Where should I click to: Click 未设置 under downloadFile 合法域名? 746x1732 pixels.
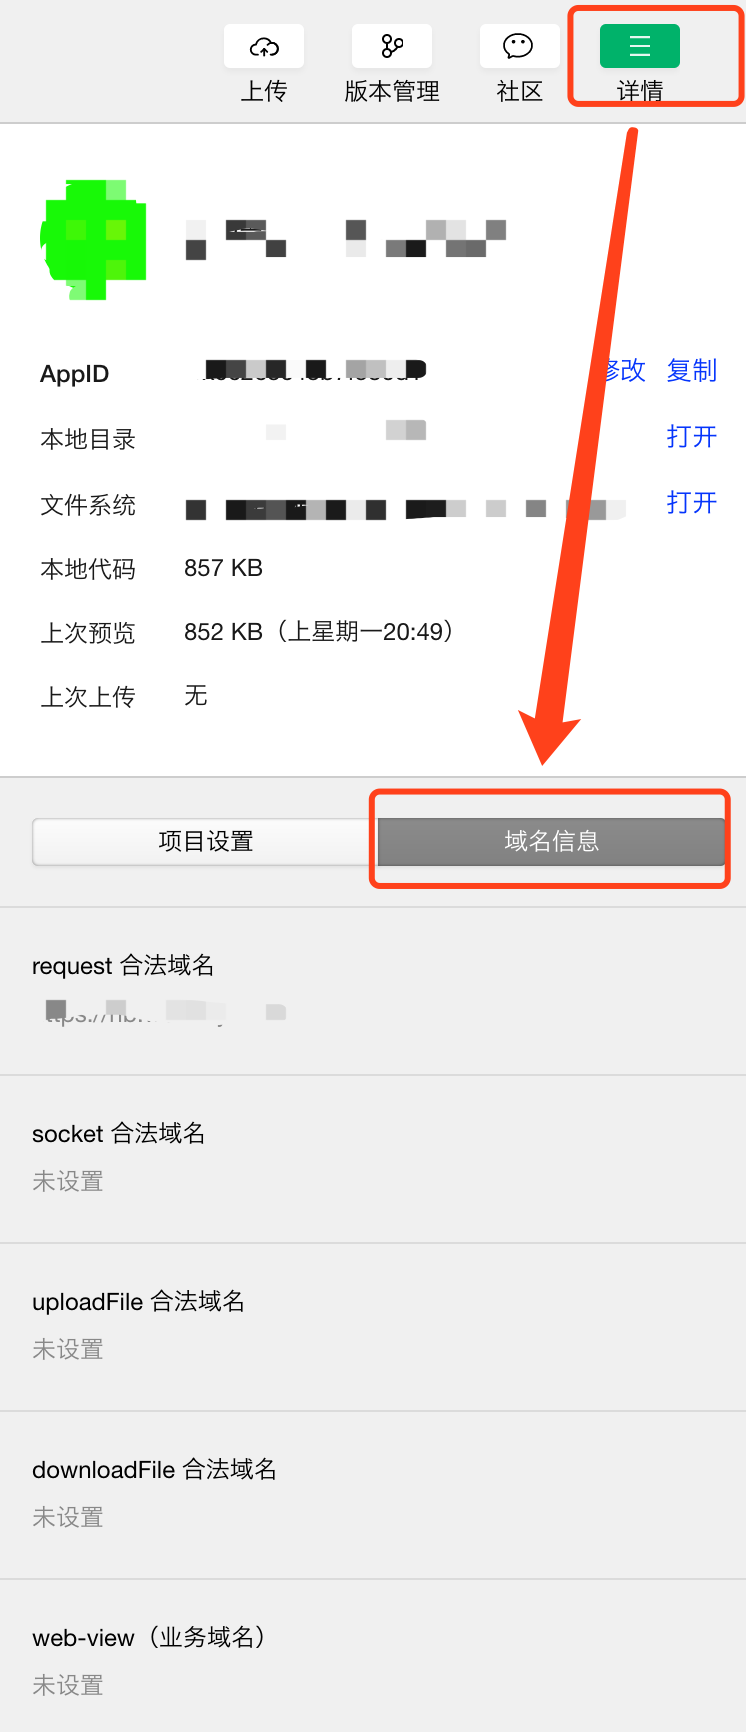click(x=68, y=1517)
